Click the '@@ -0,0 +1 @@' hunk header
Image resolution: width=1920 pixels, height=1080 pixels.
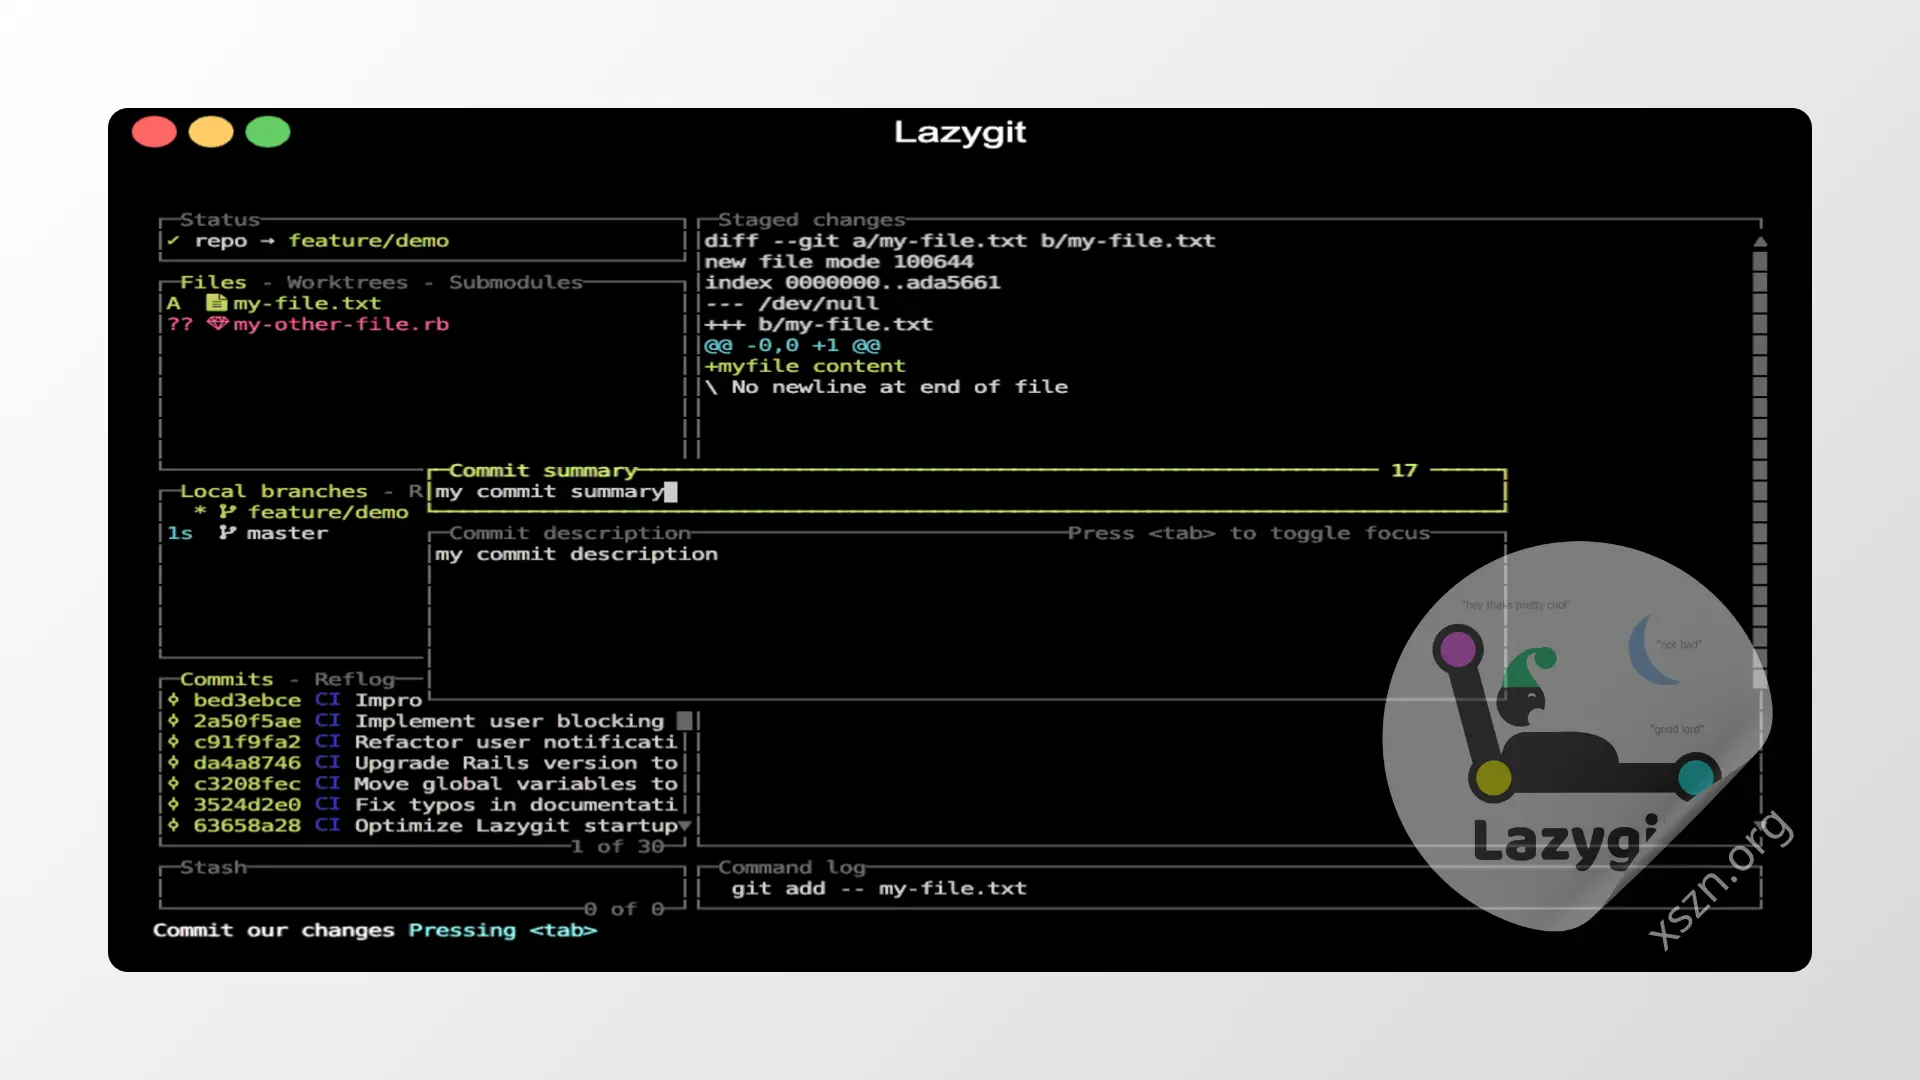click(792, 345)
